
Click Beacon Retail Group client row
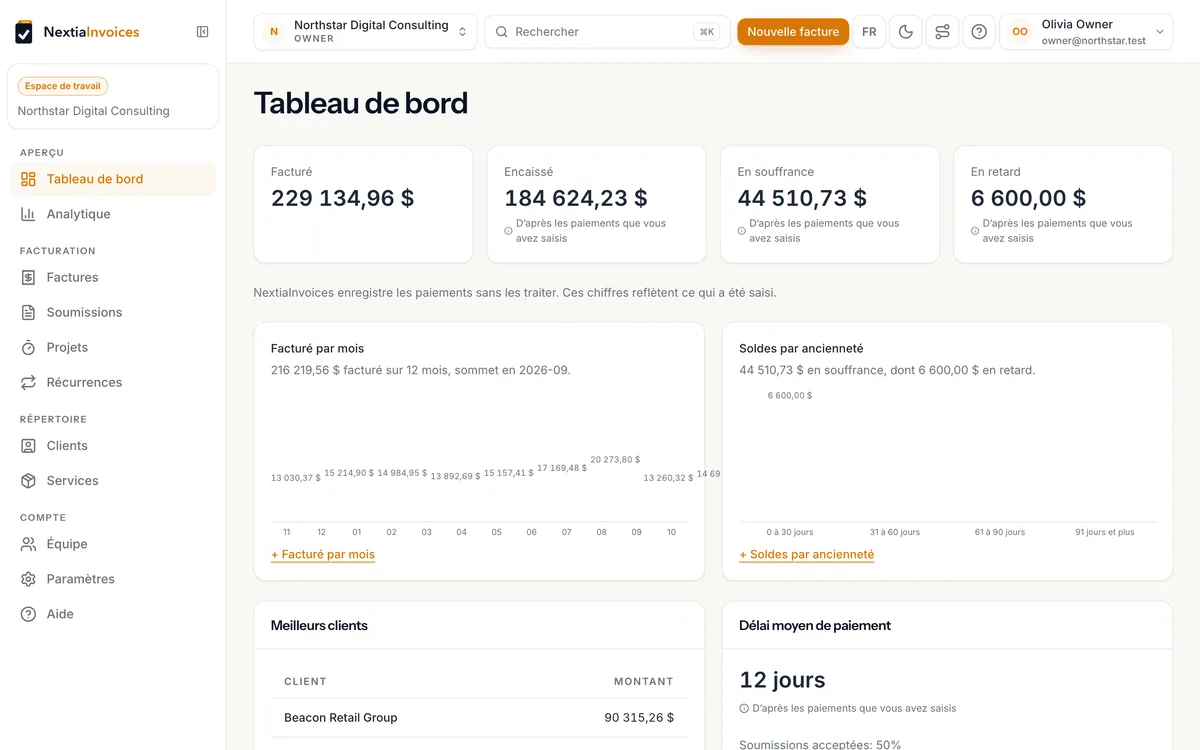[x=479, y=718]
